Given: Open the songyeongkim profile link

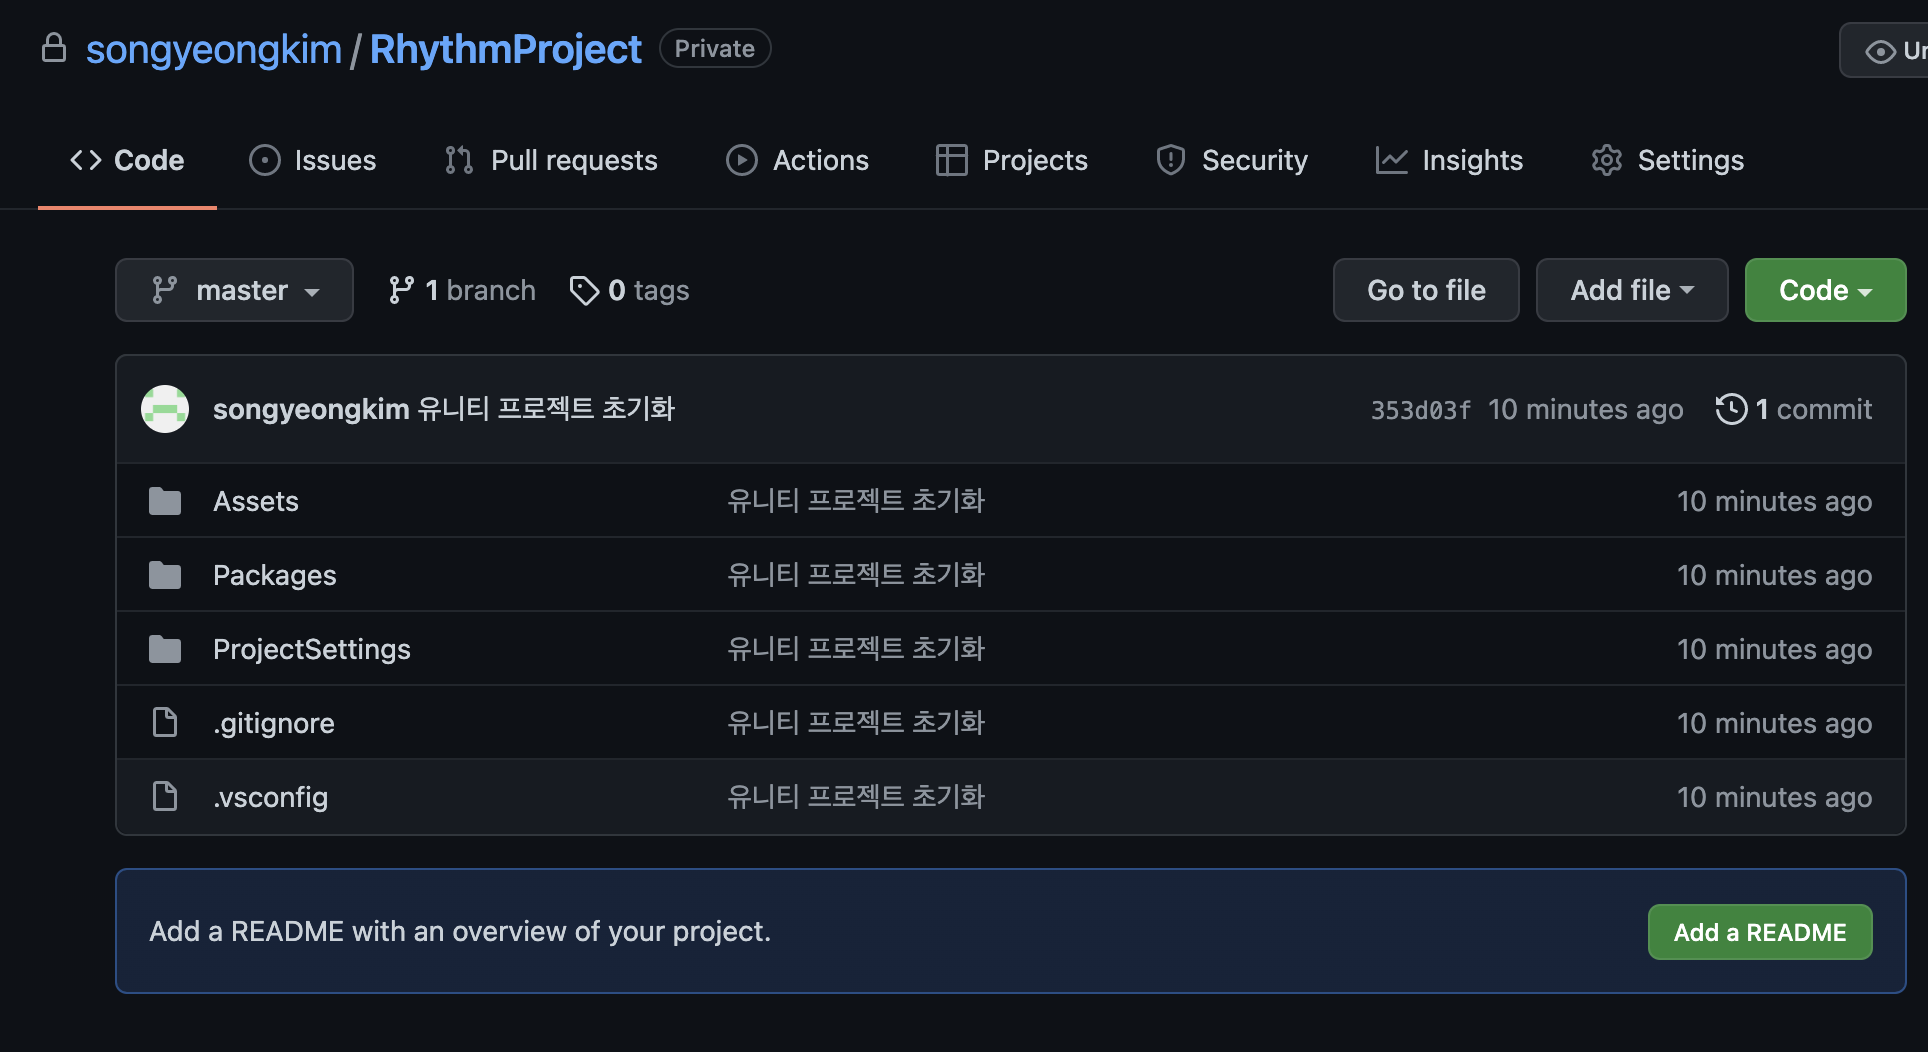Looking at the screenshot, I should pyautogui.click(x=214, y=49).
